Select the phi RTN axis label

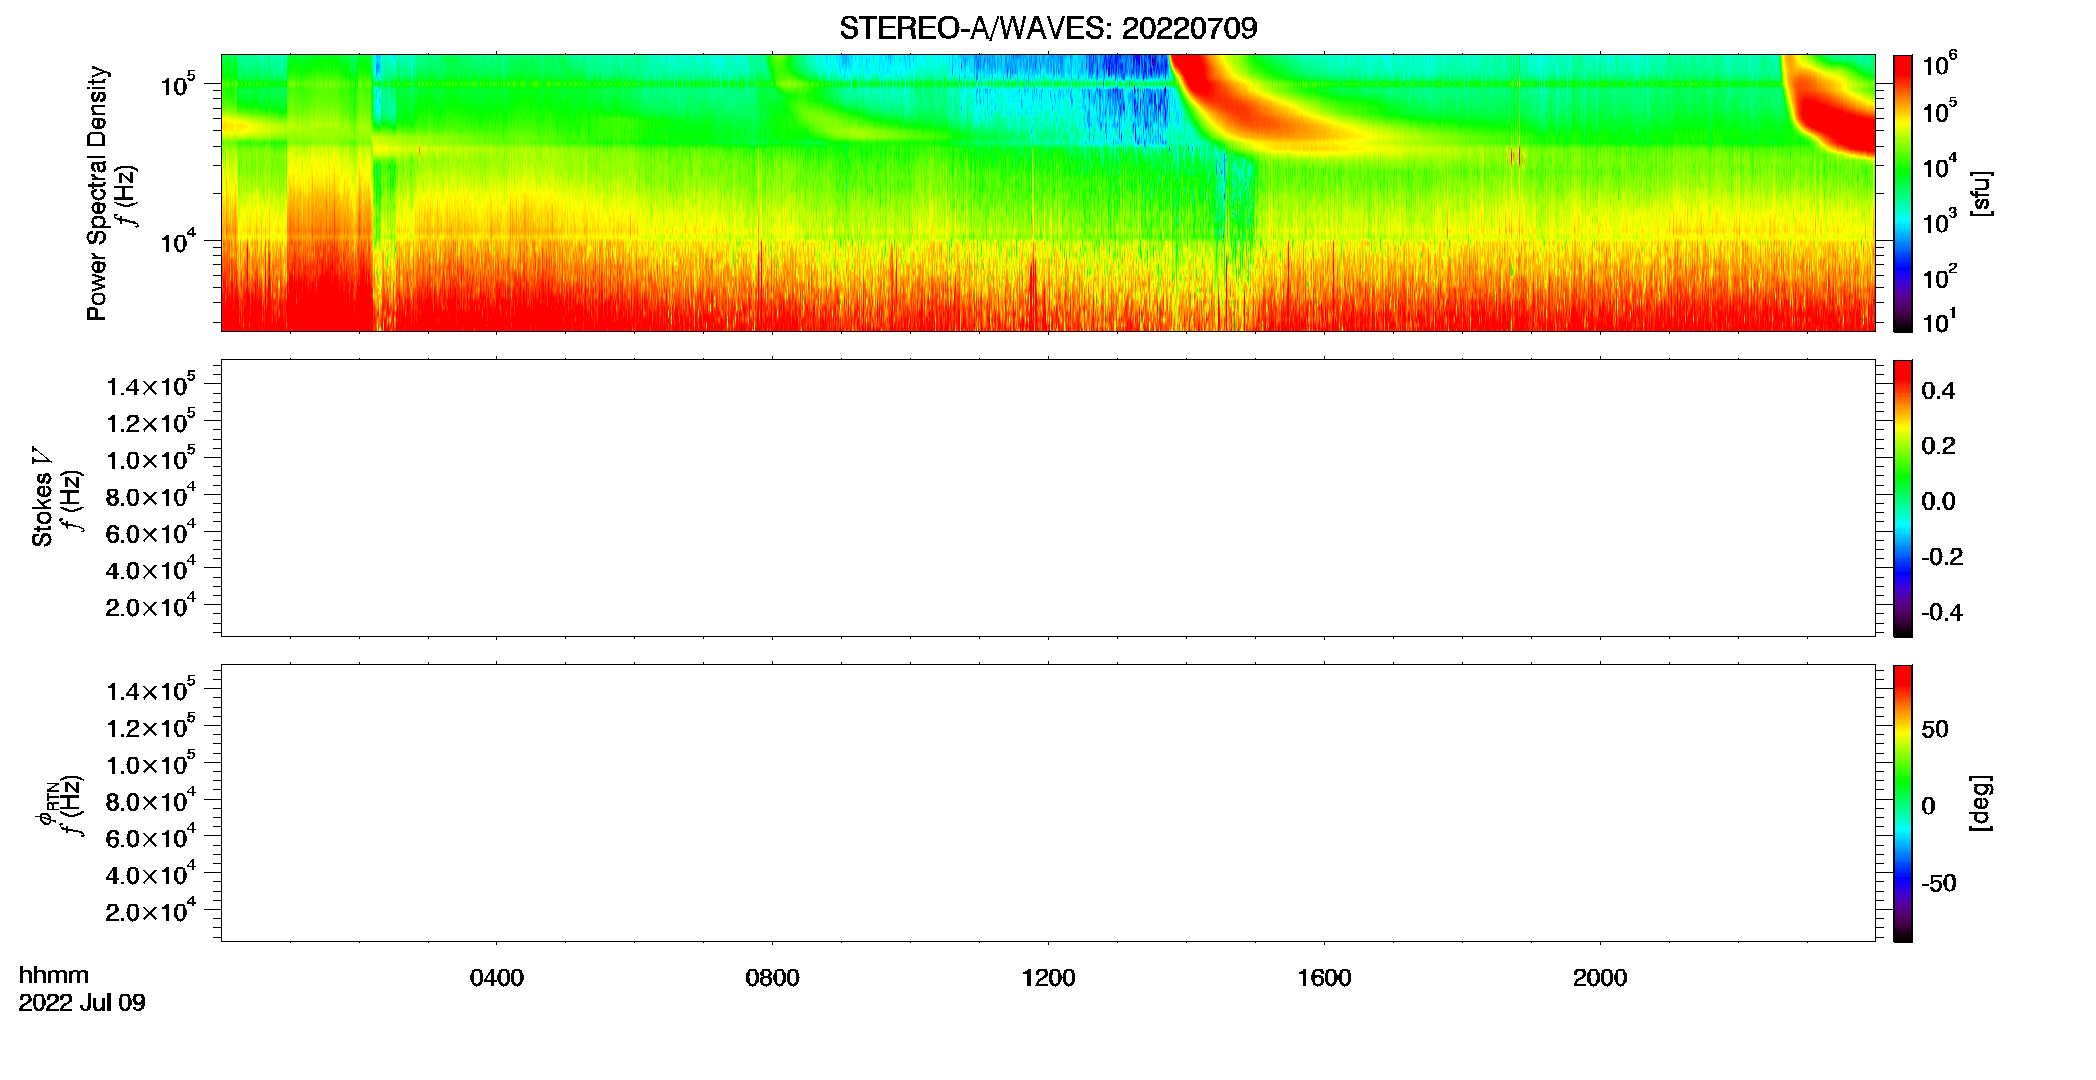click(45, 805)
